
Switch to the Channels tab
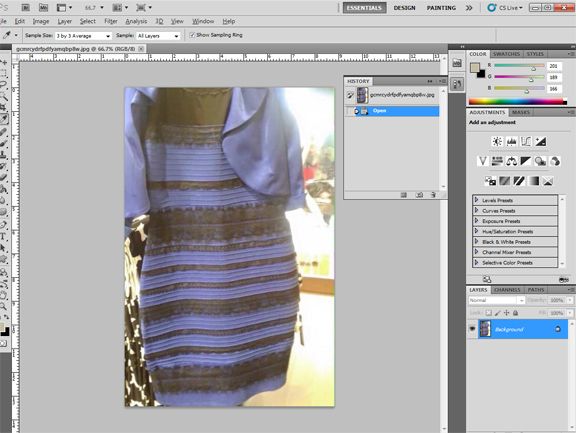point(507,290)
